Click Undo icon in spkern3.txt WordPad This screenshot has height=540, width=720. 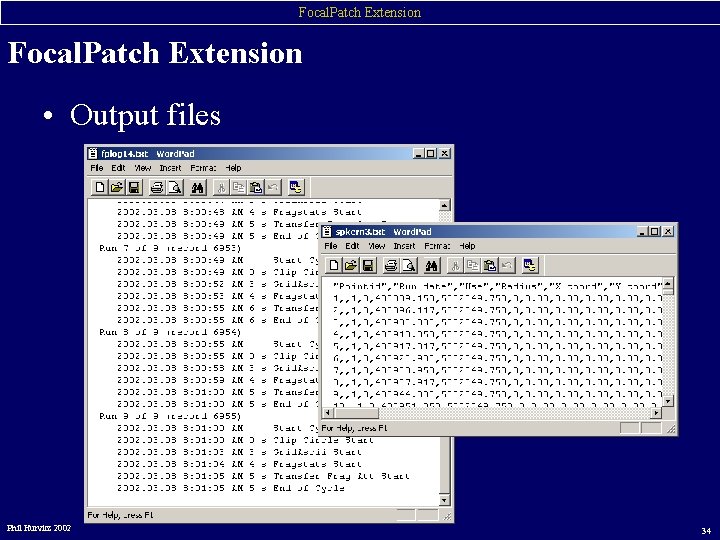coord(507,265)
